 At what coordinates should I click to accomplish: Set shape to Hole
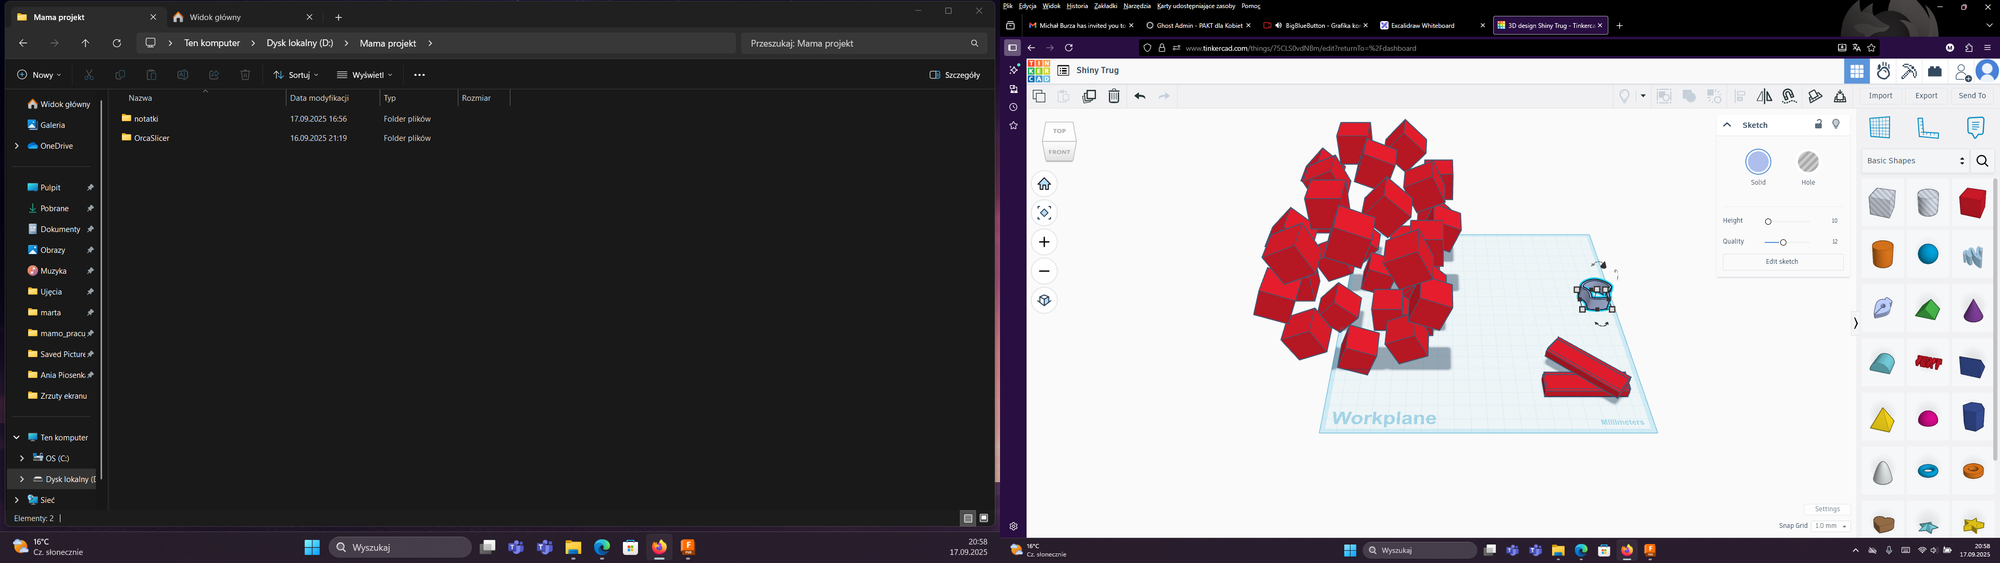(1808, 162)
